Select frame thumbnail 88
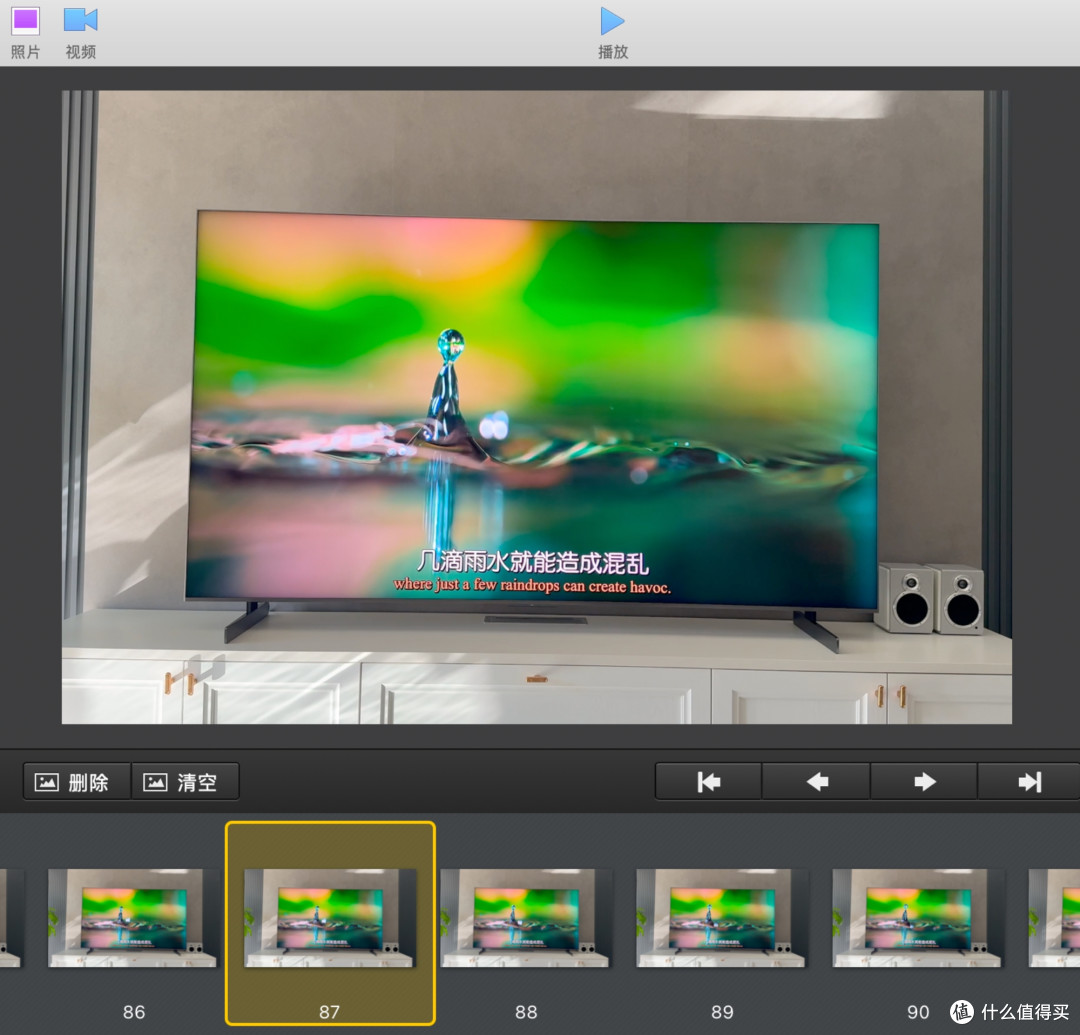1080x1035 pixels. point(526,917)
